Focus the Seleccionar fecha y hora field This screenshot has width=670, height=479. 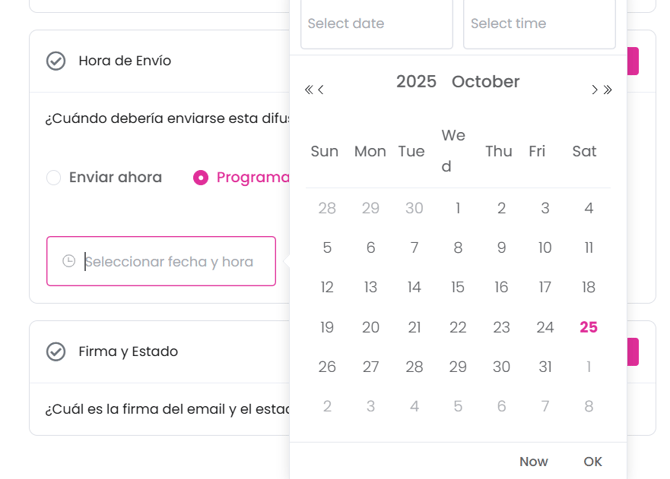168,262
